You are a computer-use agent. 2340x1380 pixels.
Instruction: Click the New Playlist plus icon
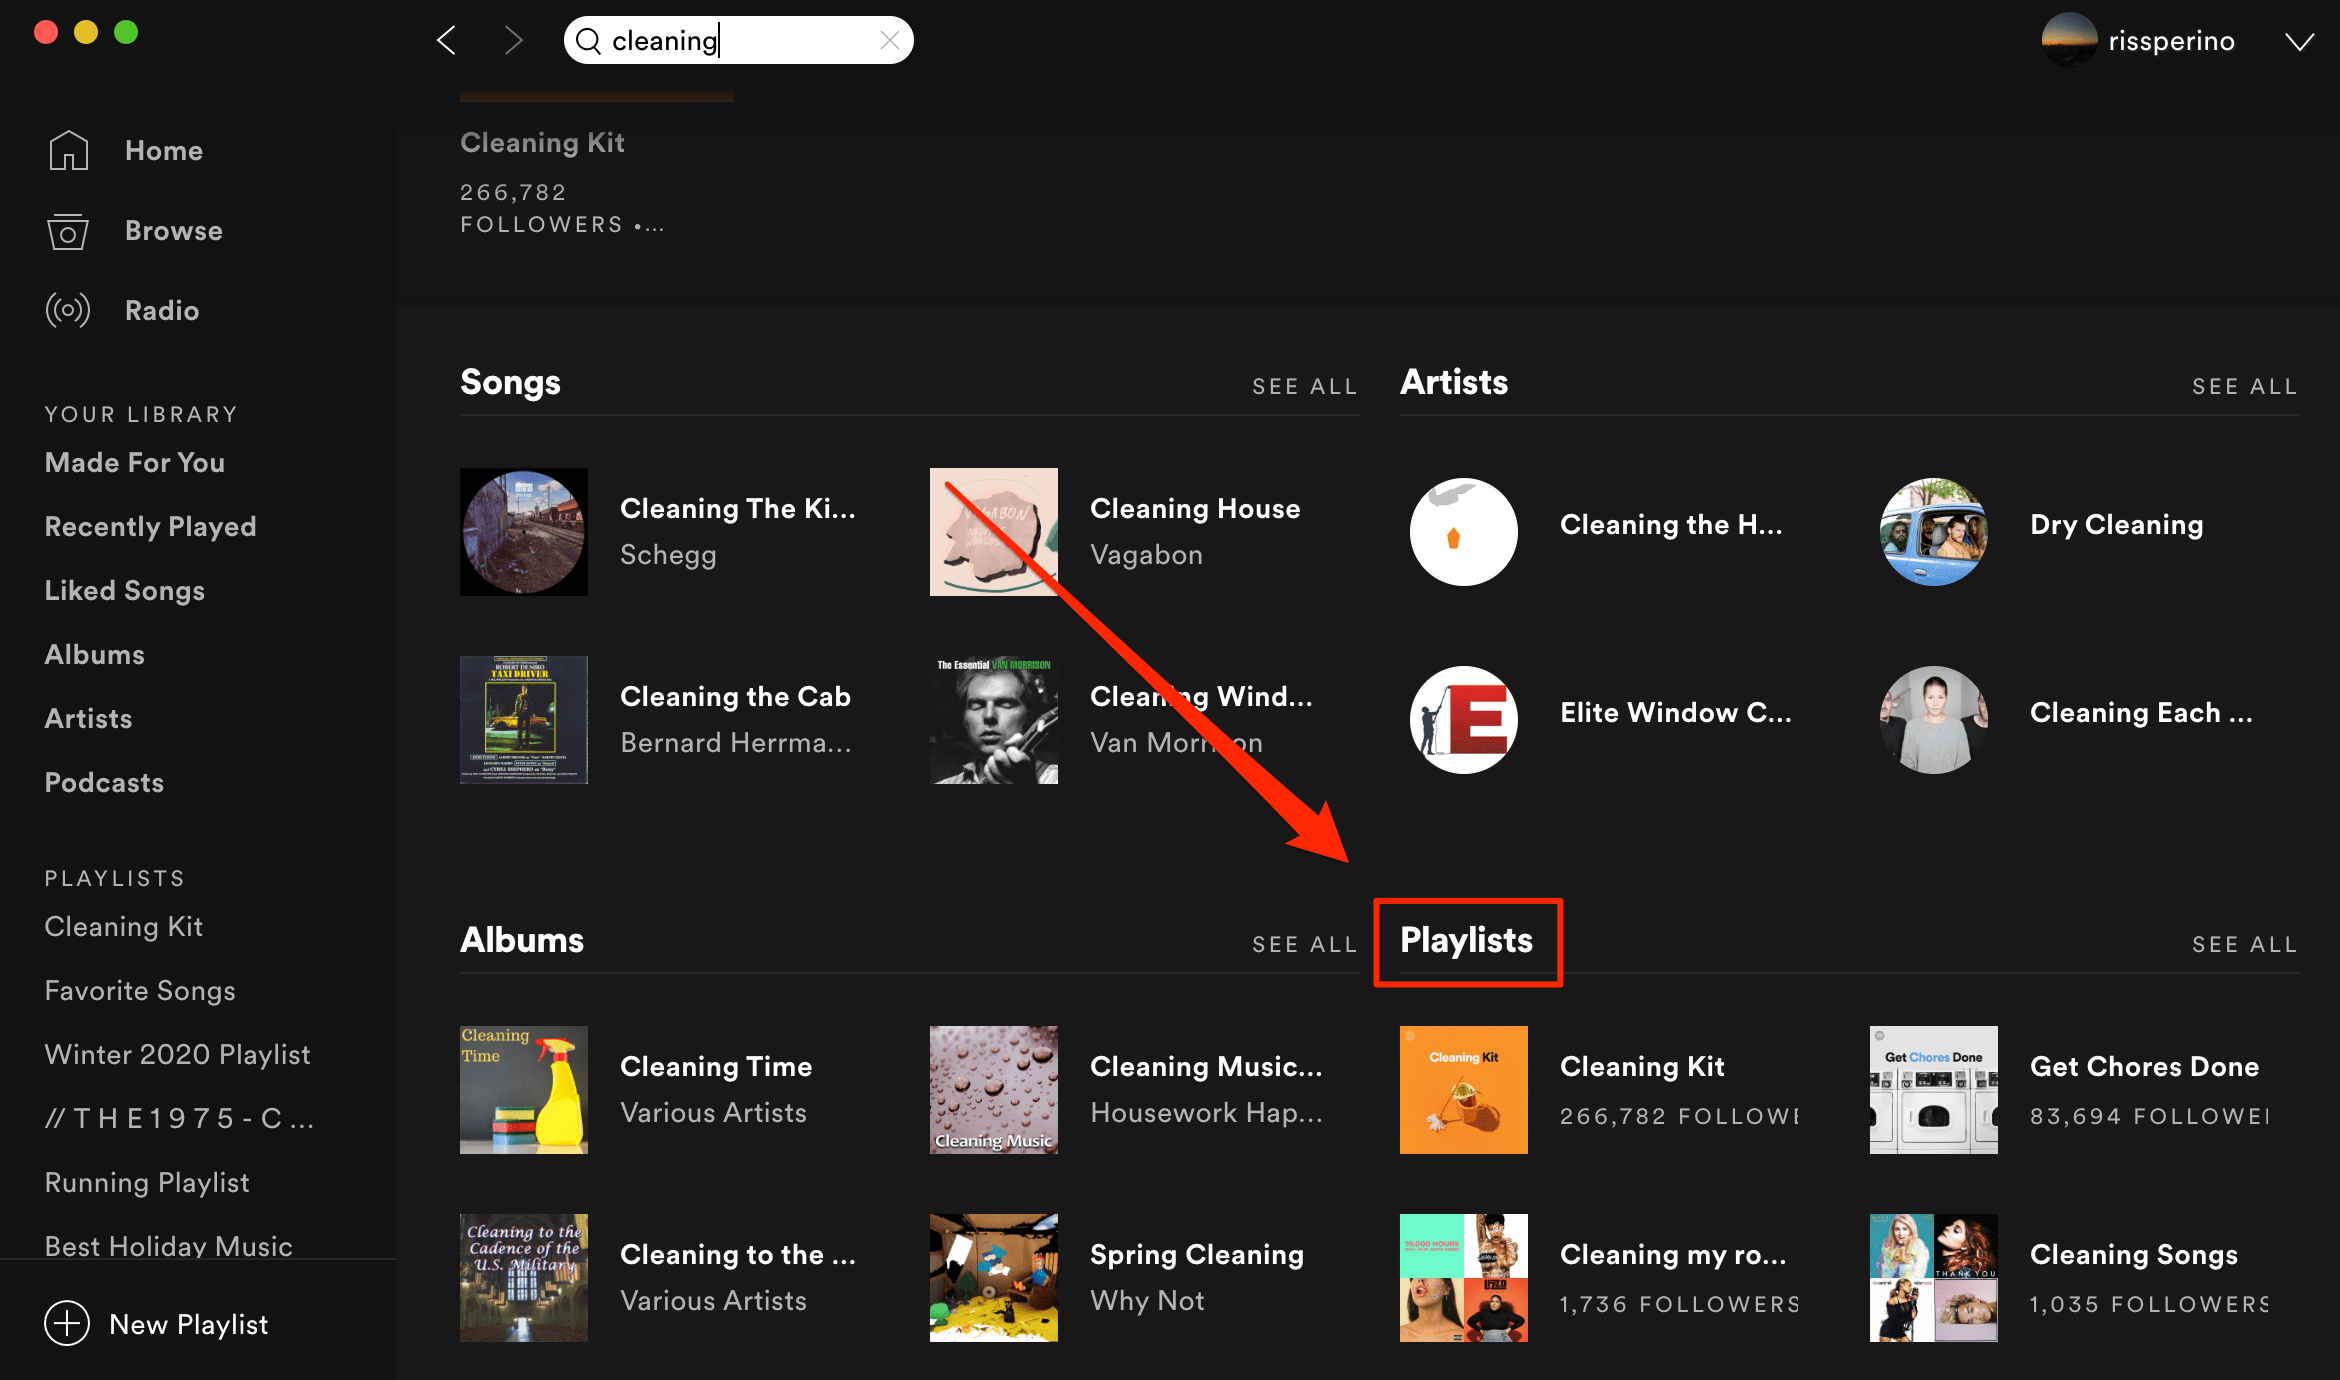tap(67, 1323)
